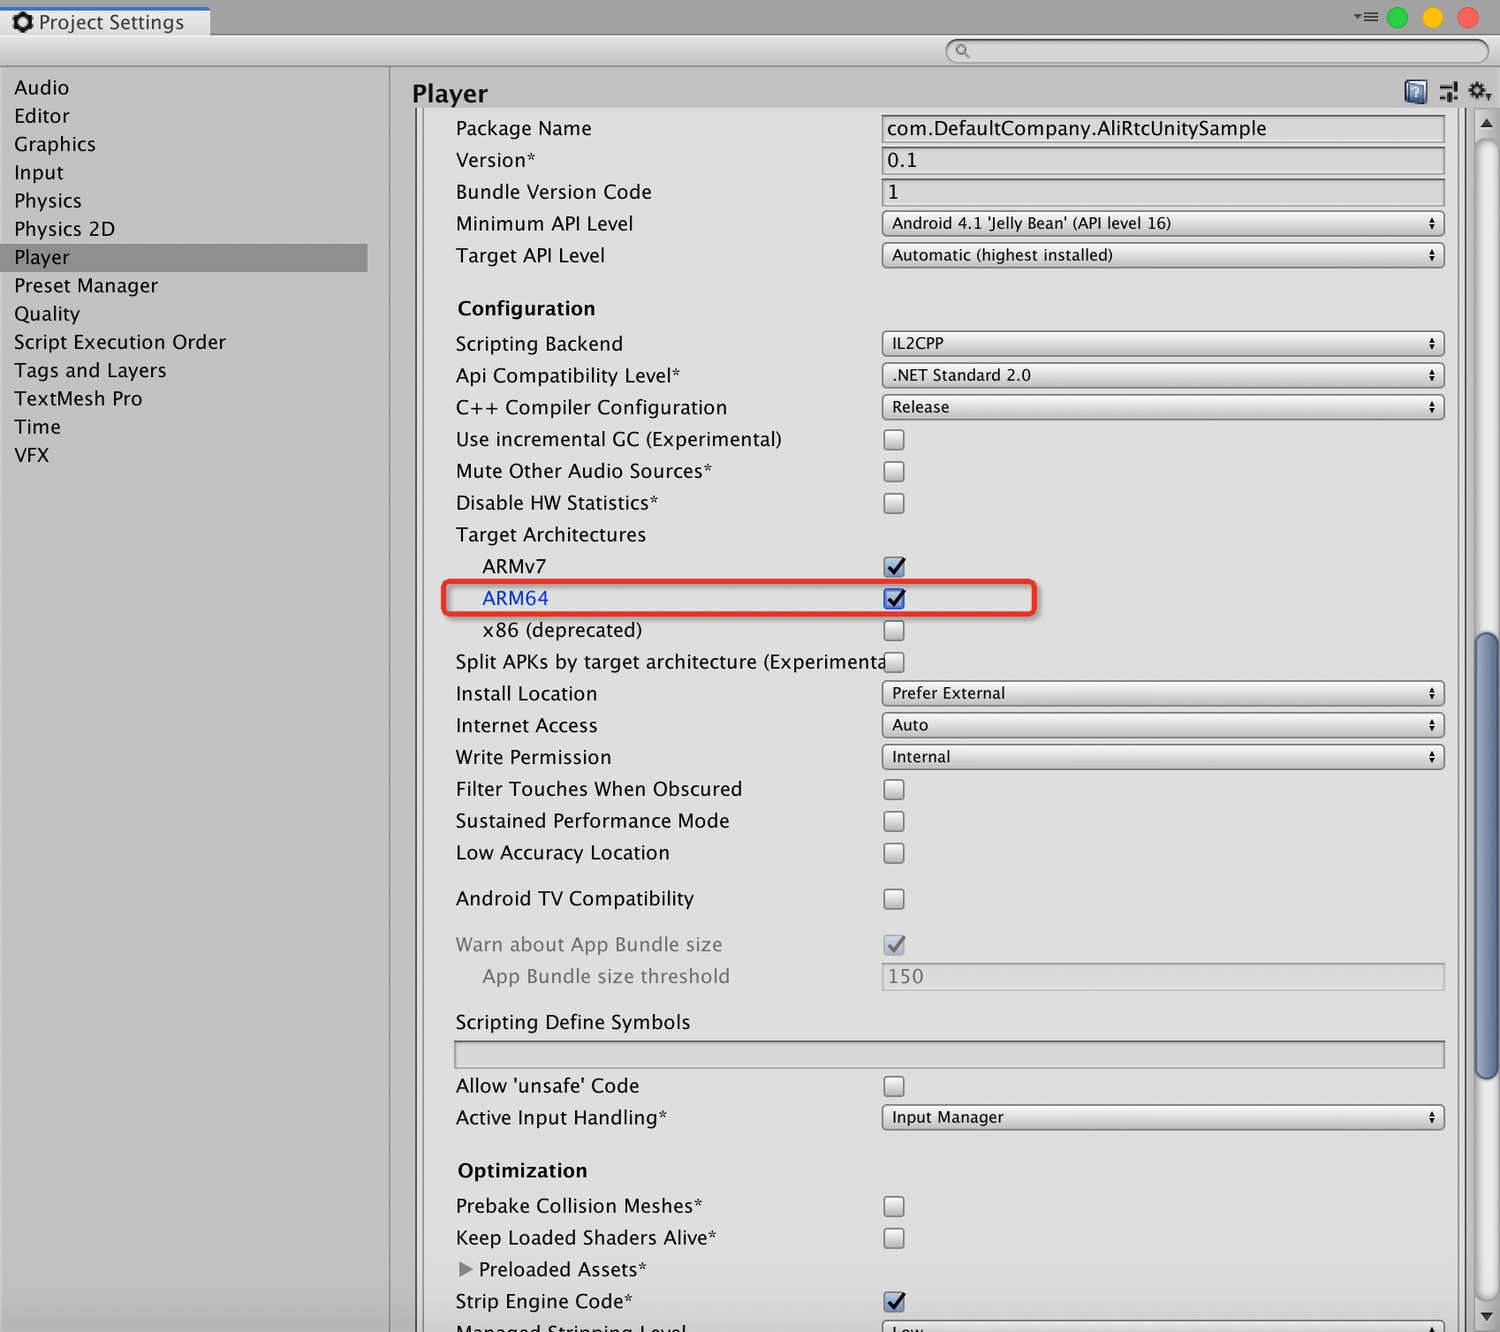1500x1332 pixels.
Task: Click the magnifier icon in search field
Action: [x=962, y=50]
